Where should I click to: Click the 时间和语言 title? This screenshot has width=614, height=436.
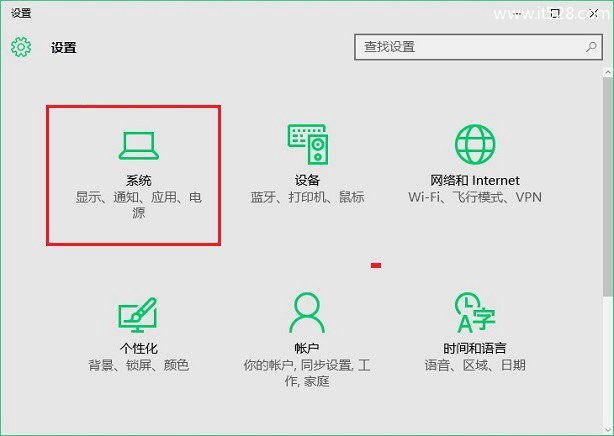pyautogui.click(x=475, y=348)
